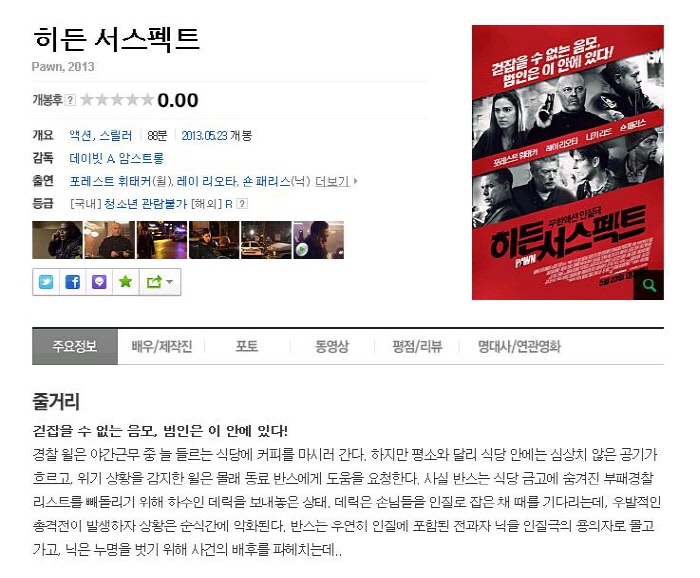Open help icon next to 개봉후
Image resolution: width=700 pixels, height=578 pixels.
pyautogui.click(x=71, y=100)
